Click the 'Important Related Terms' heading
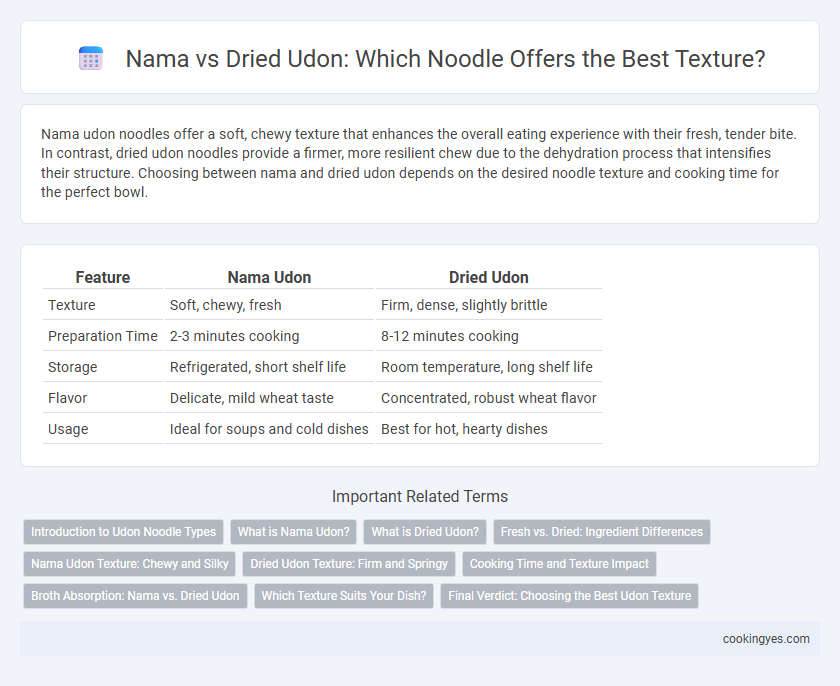The height and width of the screenshot is (686, 840). 420,496
